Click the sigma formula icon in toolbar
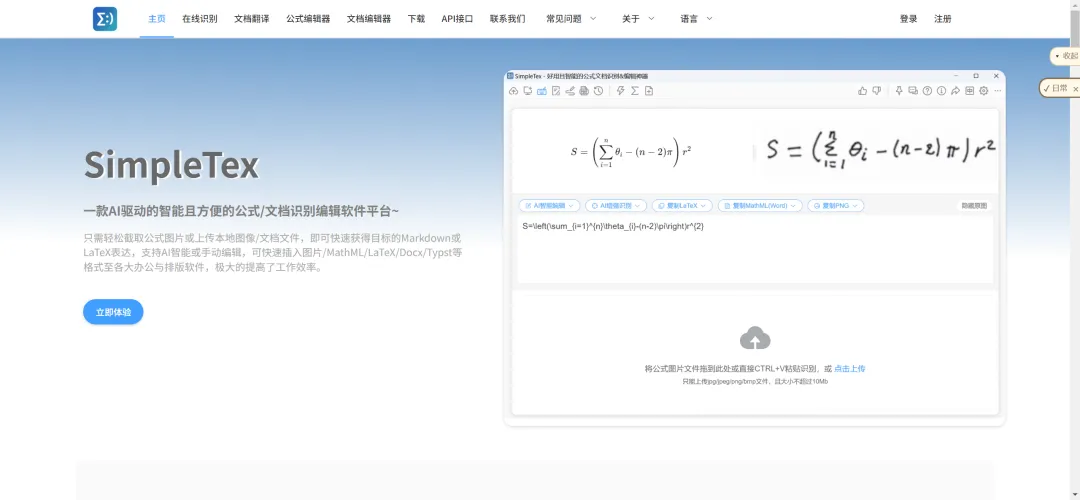Viewport: 1080px width, 500px height. (634, 91)
